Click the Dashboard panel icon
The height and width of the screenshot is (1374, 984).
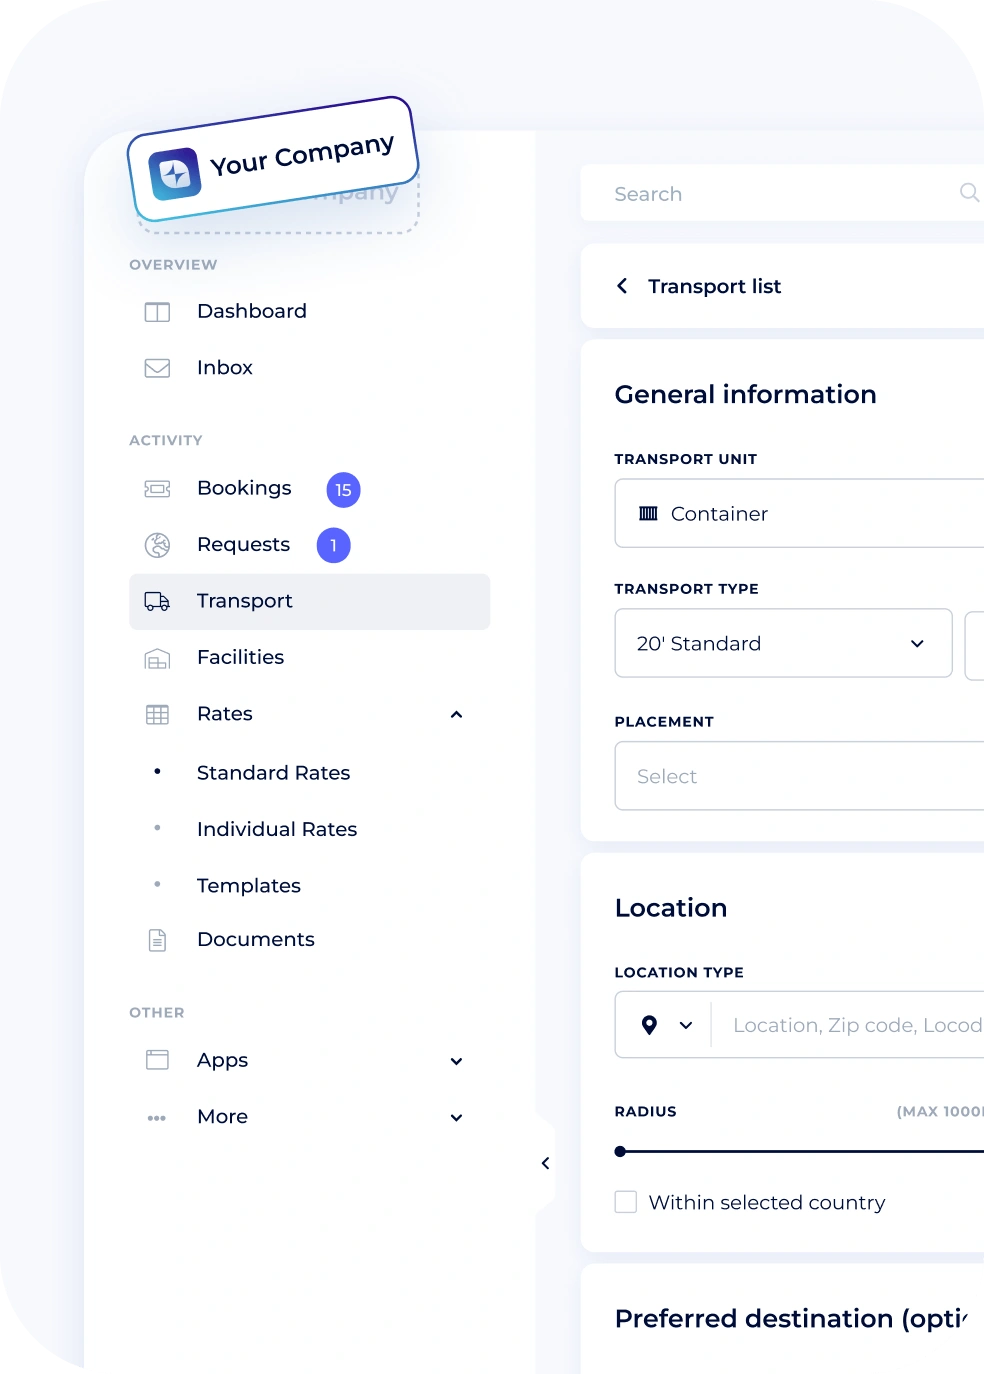[x=157, y=312]
